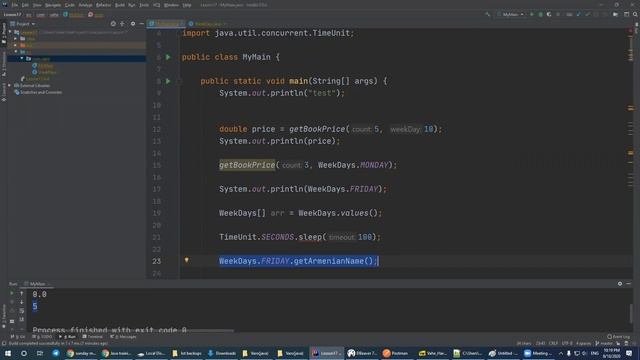This screenshot has width=640, height=360.
Task: Click the highlighted 5 in Run console output
Action: click(x=35, y=307)
